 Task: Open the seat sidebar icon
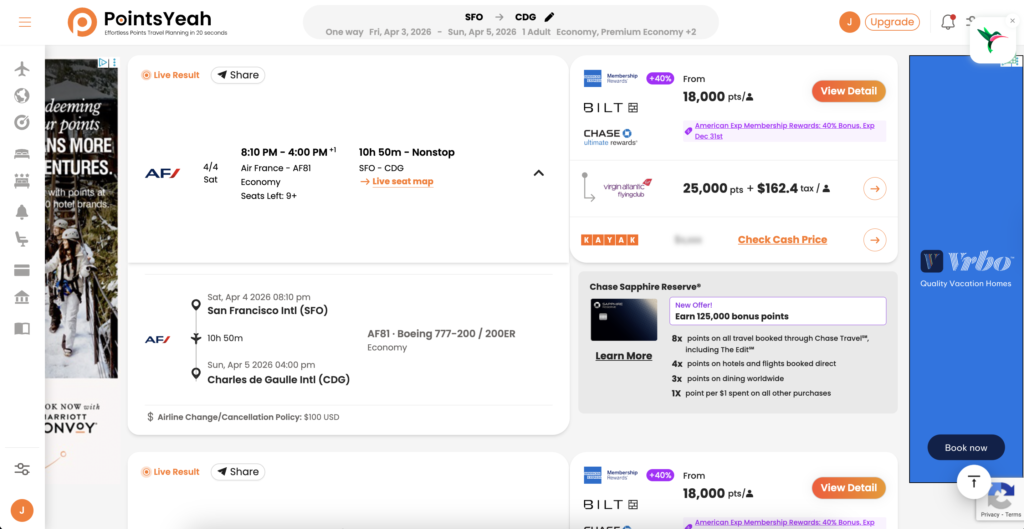coord(22,240)
